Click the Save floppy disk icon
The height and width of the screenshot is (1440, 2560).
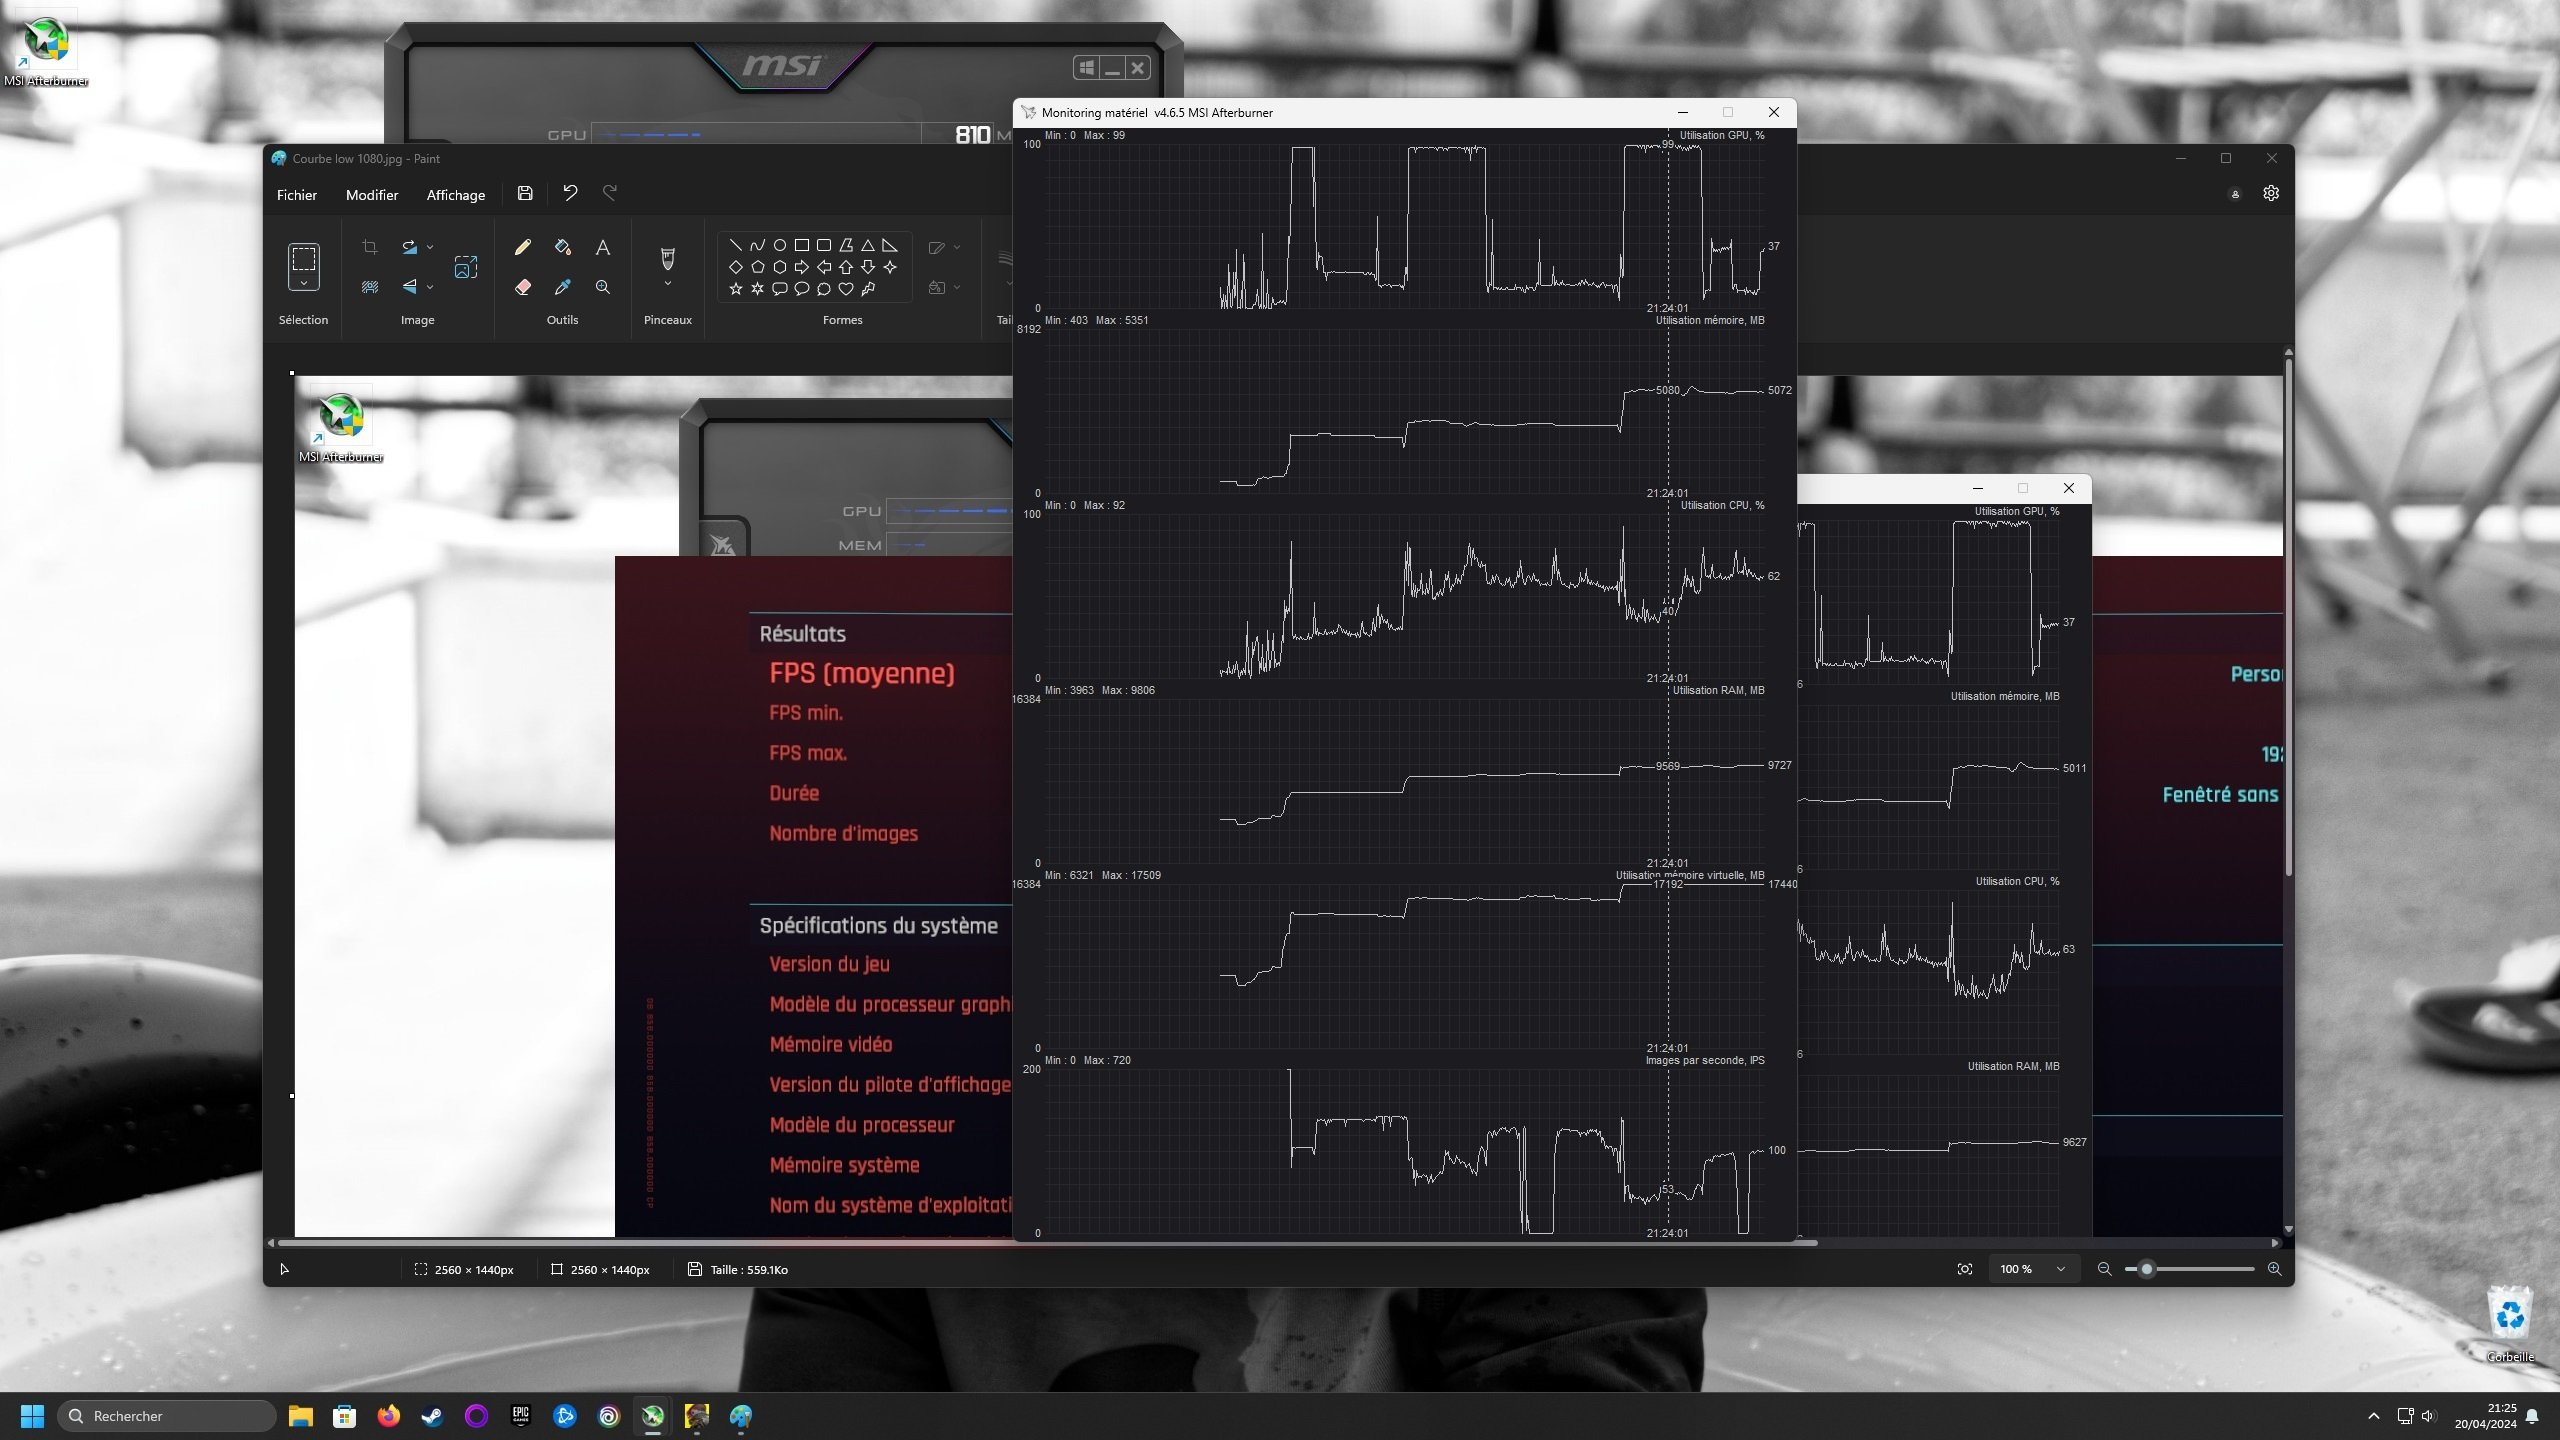(x=525, y=194)
